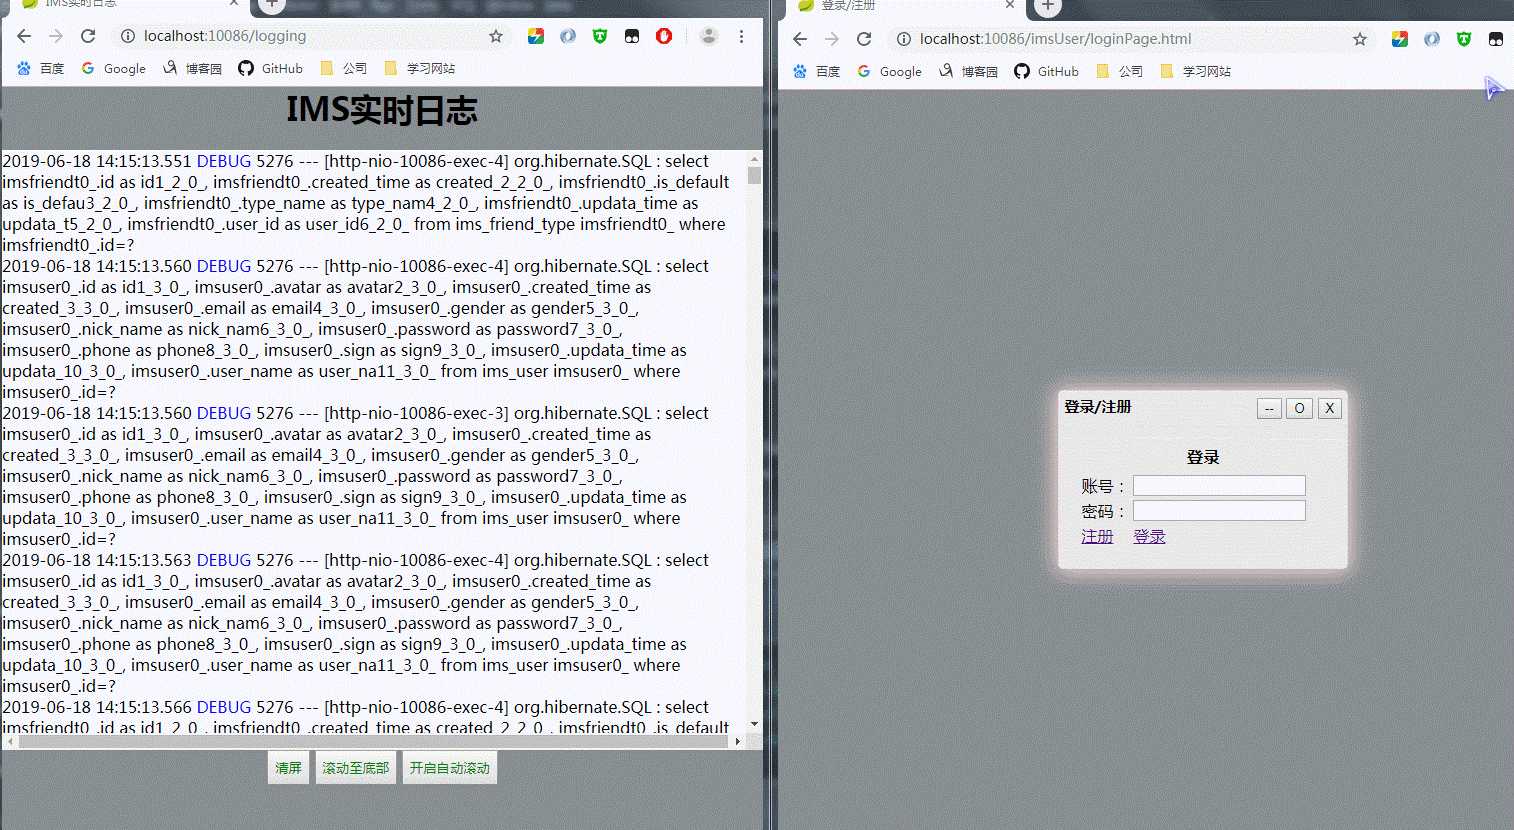
Task: Open user profile avatar in left browser
Action: click(x=709, y=36)
